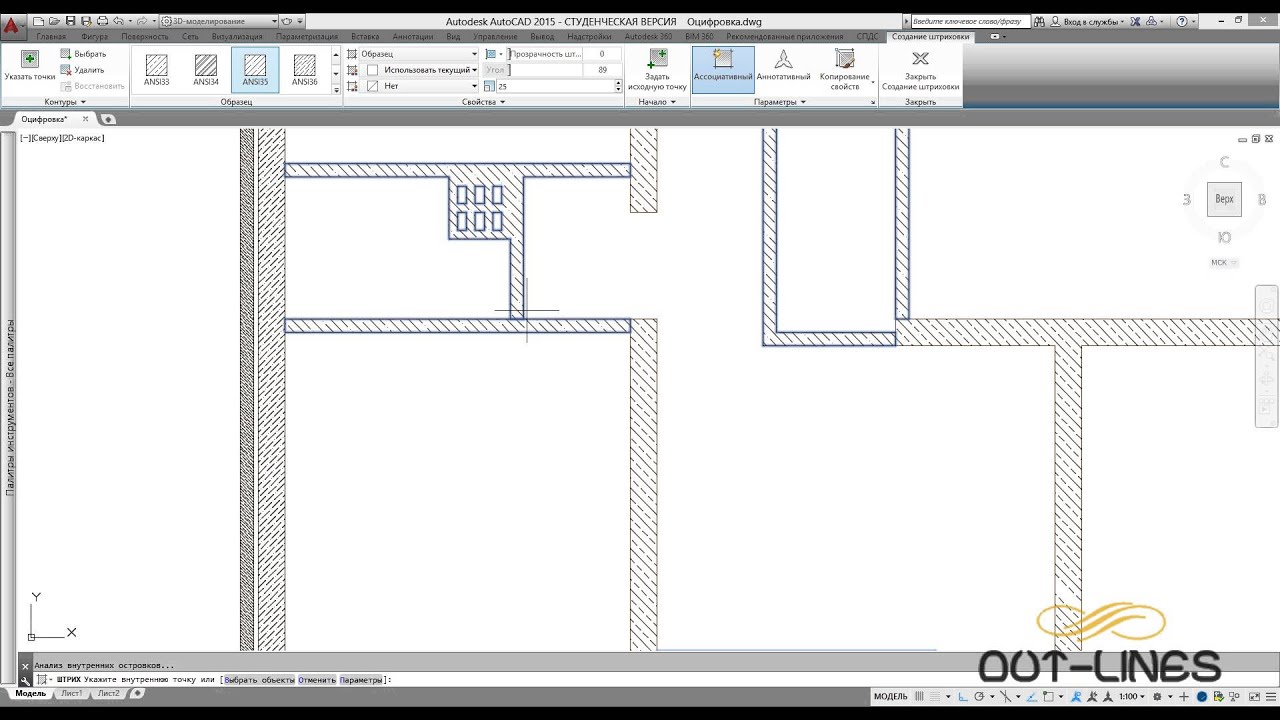Click the Plot printer icon
Image resolution: width=1280 pixels, height=720 pixels.
coord(102,21)
